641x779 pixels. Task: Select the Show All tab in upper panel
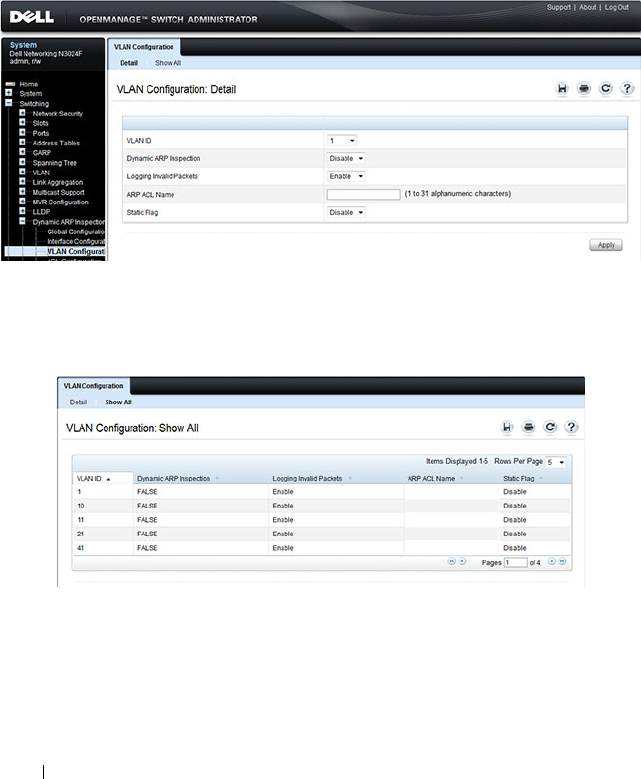[x=168, y=63]
